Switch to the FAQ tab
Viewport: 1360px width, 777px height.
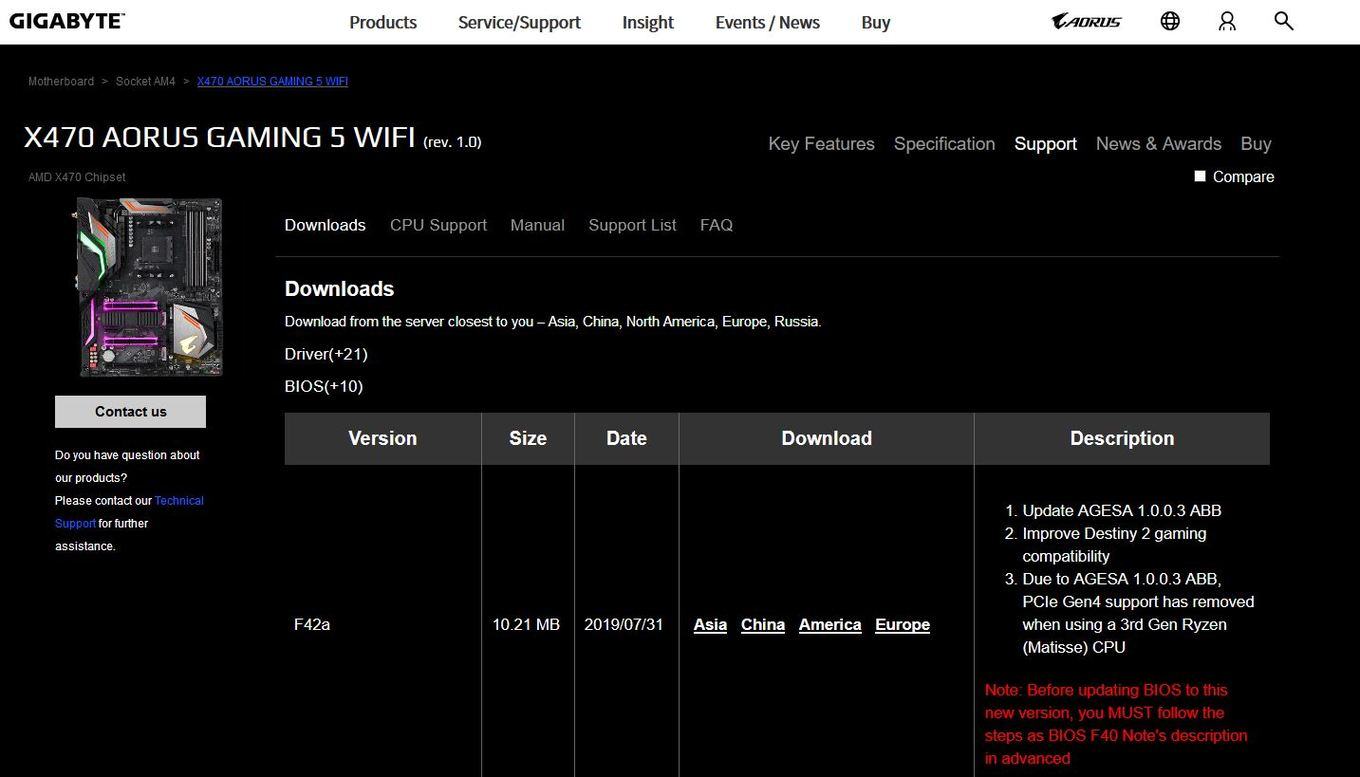click(716, 225)
